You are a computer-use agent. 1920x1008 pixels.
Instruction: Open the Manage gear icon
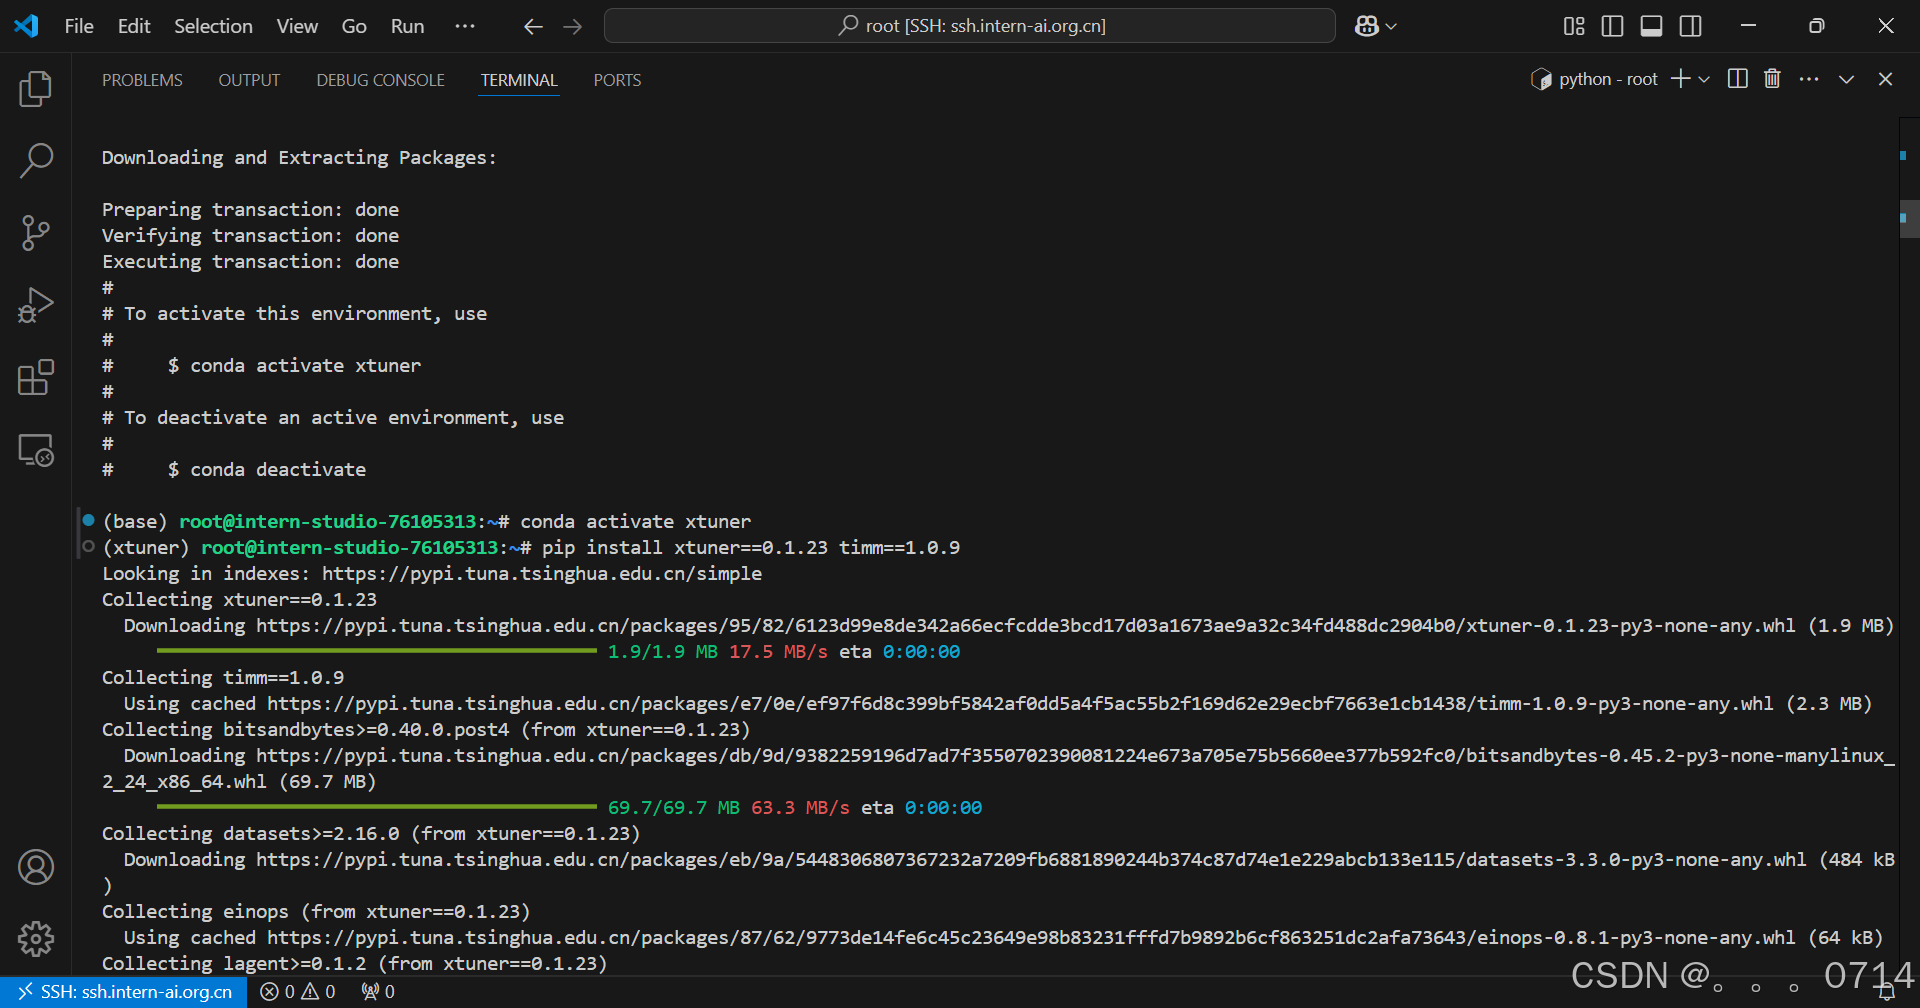36,939
